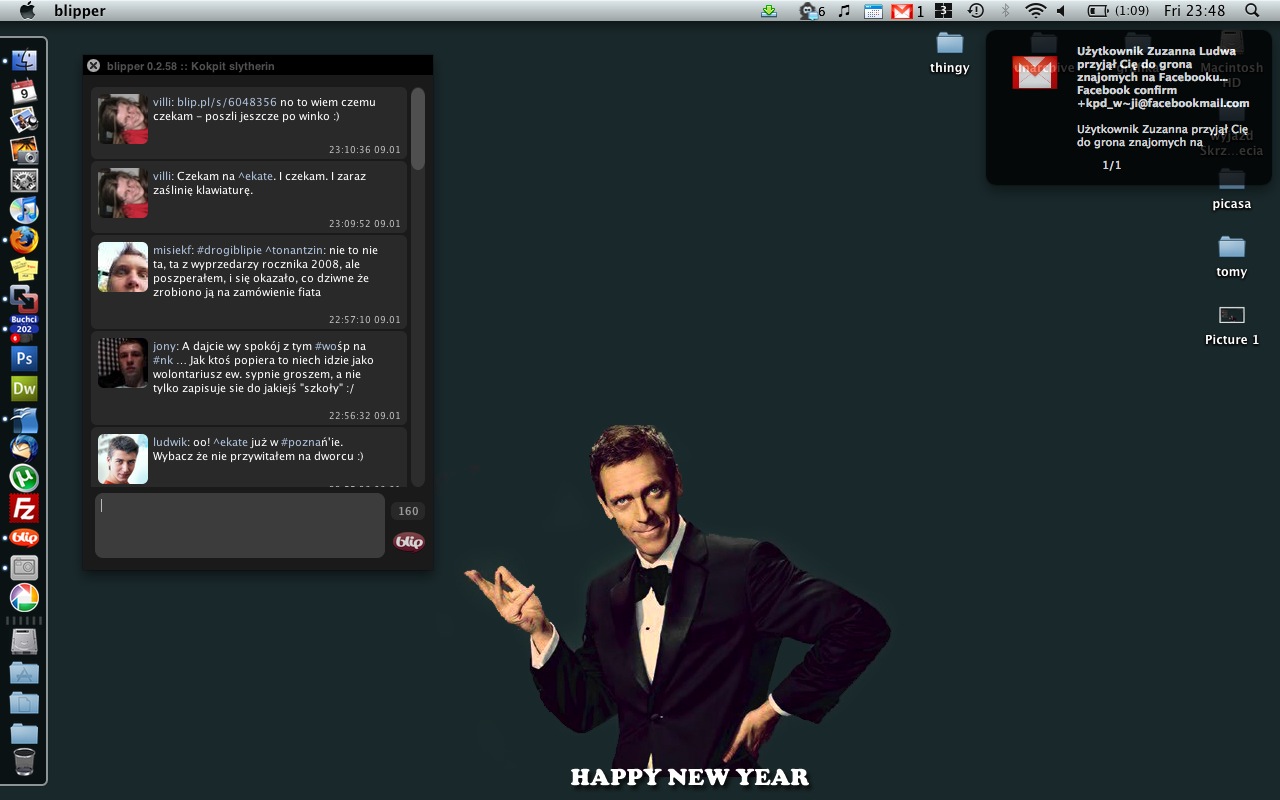This screenshot has height=800, width=1280.
Task: Open the blip.pl/s/6048356 link
Action: (226, 102)
